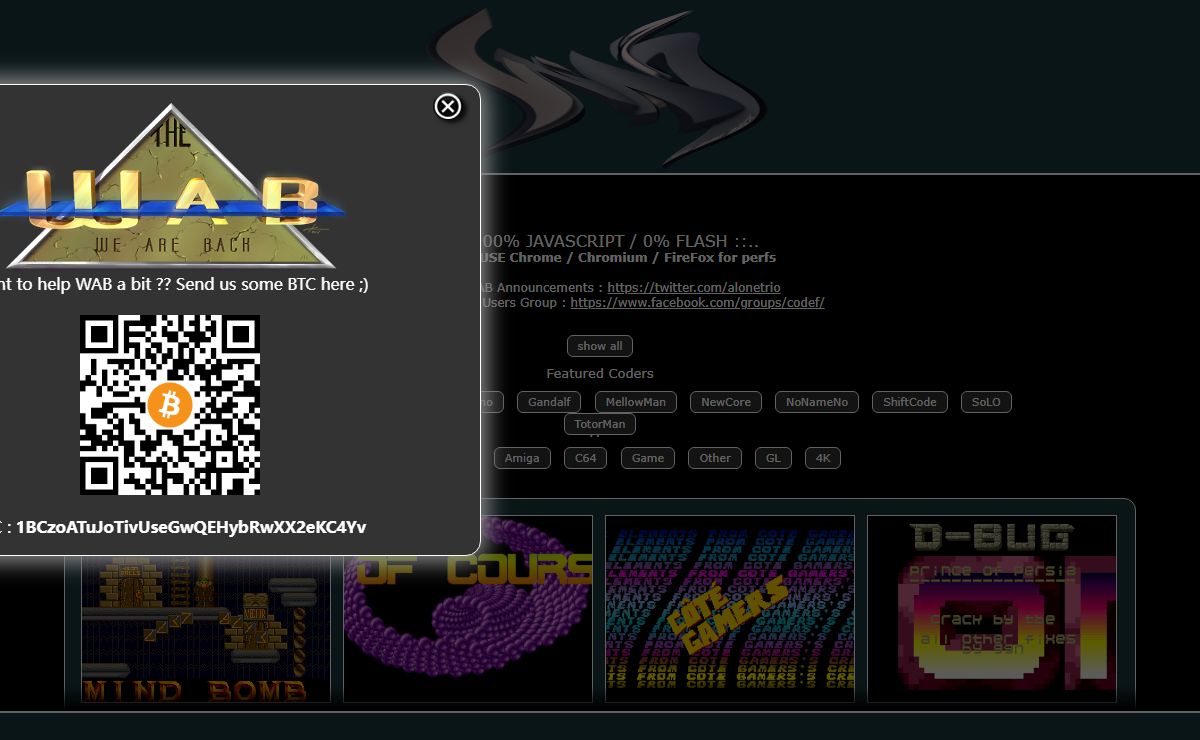Click the 'USE Chrome / Chromium / FireFox' note

click(628, 258)
